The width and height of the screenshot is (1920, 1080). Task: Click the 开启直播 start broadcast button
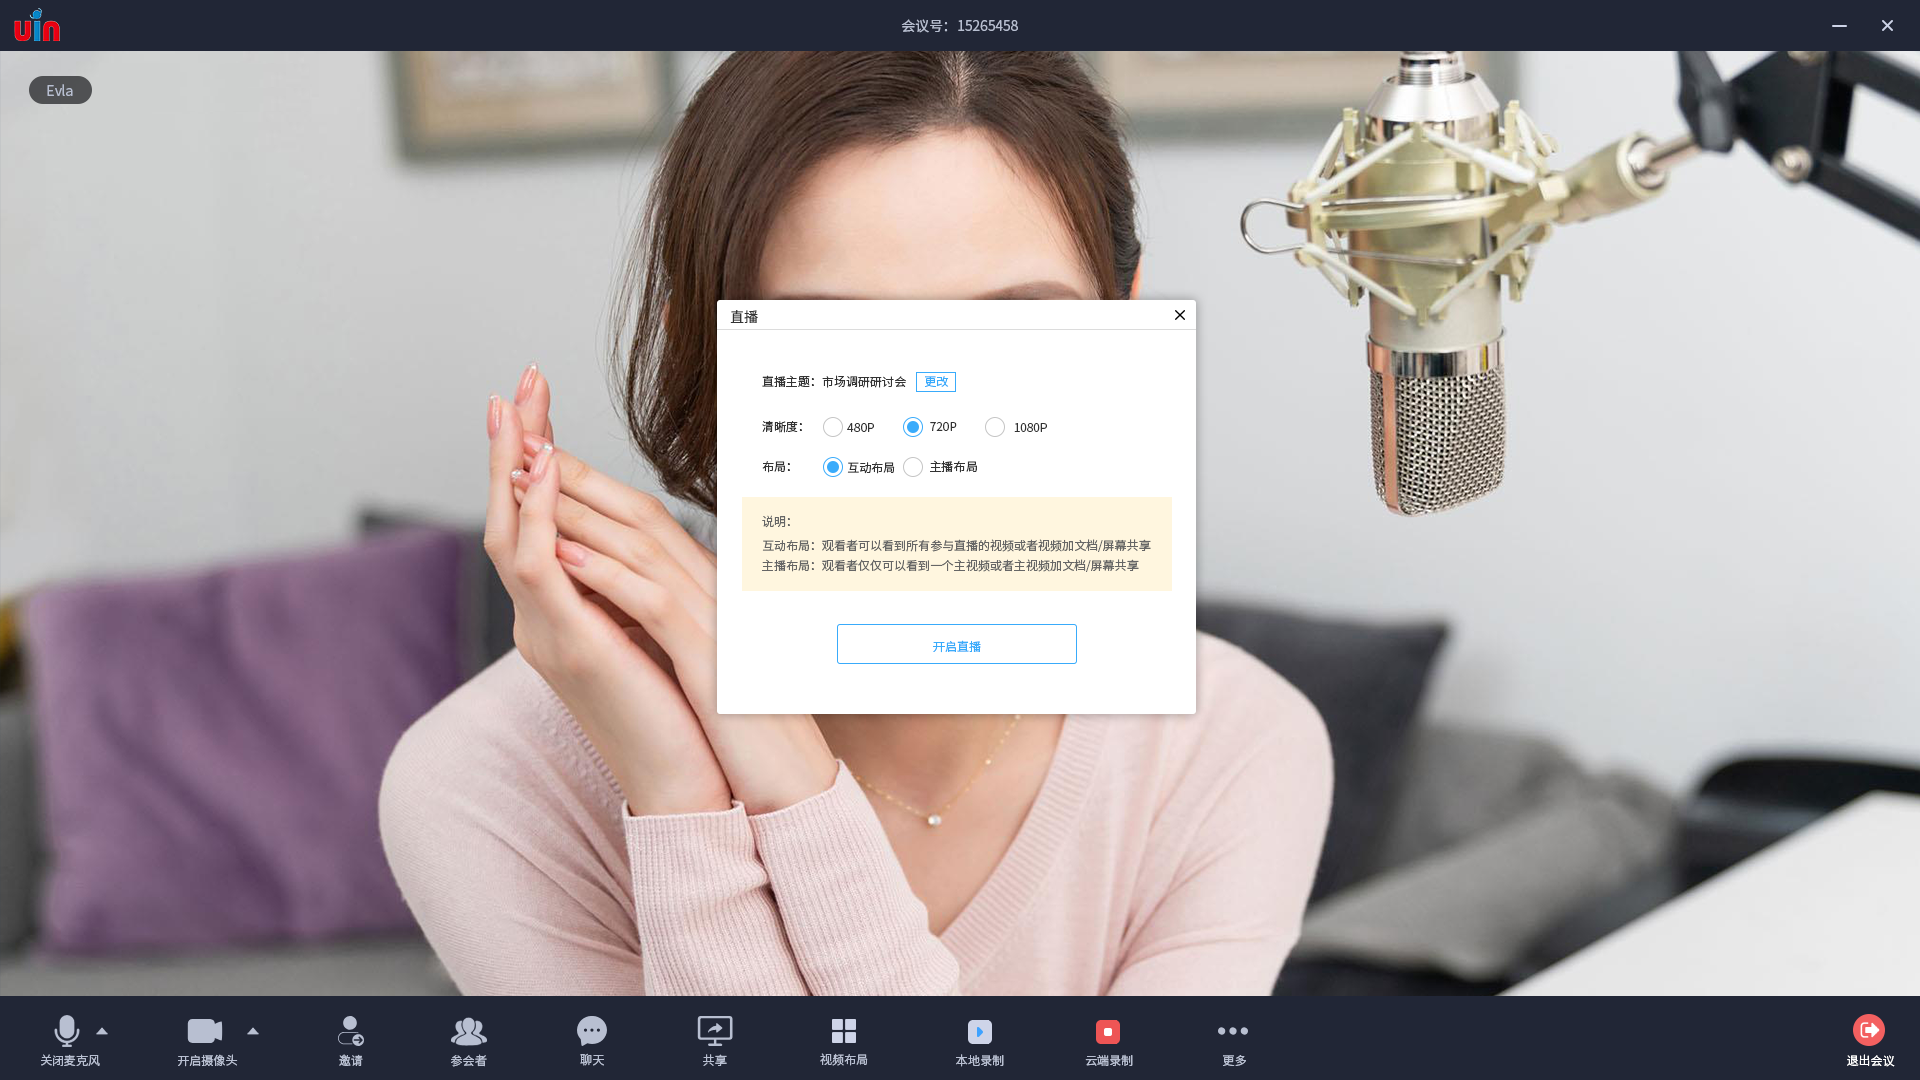tap(956, 645)
